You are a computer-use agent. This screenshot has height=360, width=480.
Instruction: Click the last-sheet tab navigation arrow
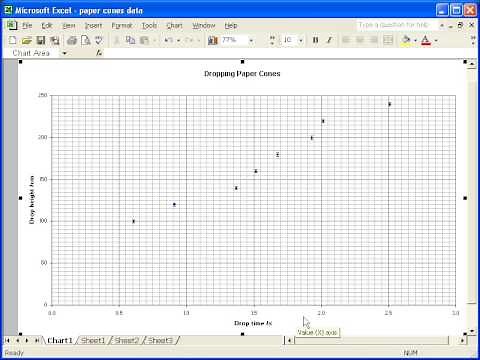tap(37, 340)
